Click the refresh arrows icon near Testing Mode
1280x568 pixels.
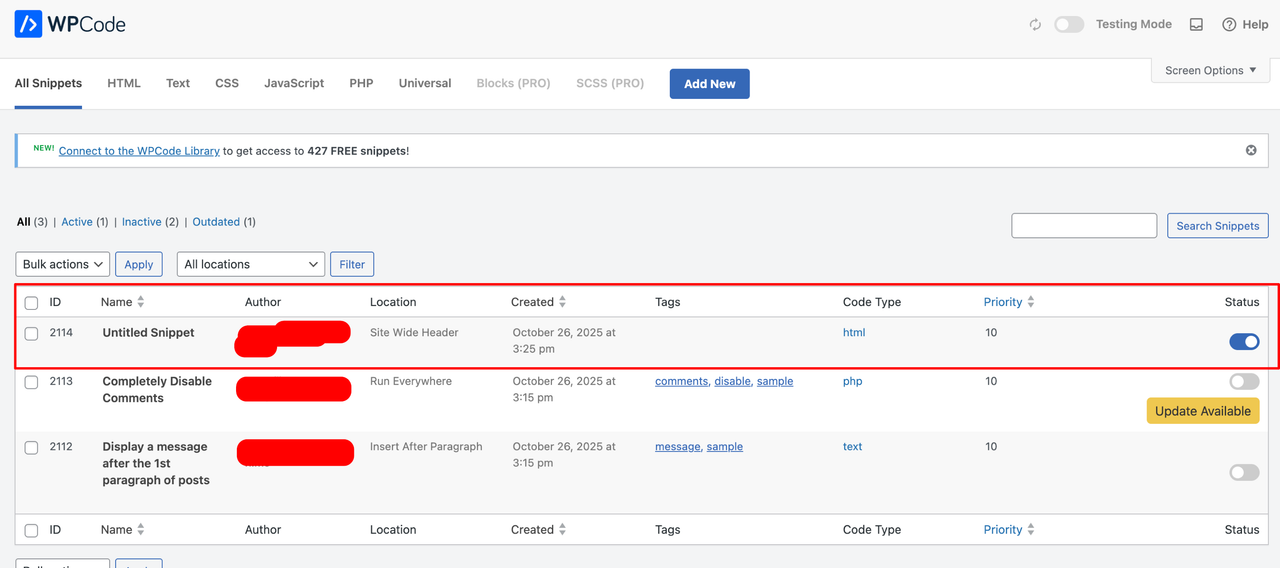[x=1035, y=25]
